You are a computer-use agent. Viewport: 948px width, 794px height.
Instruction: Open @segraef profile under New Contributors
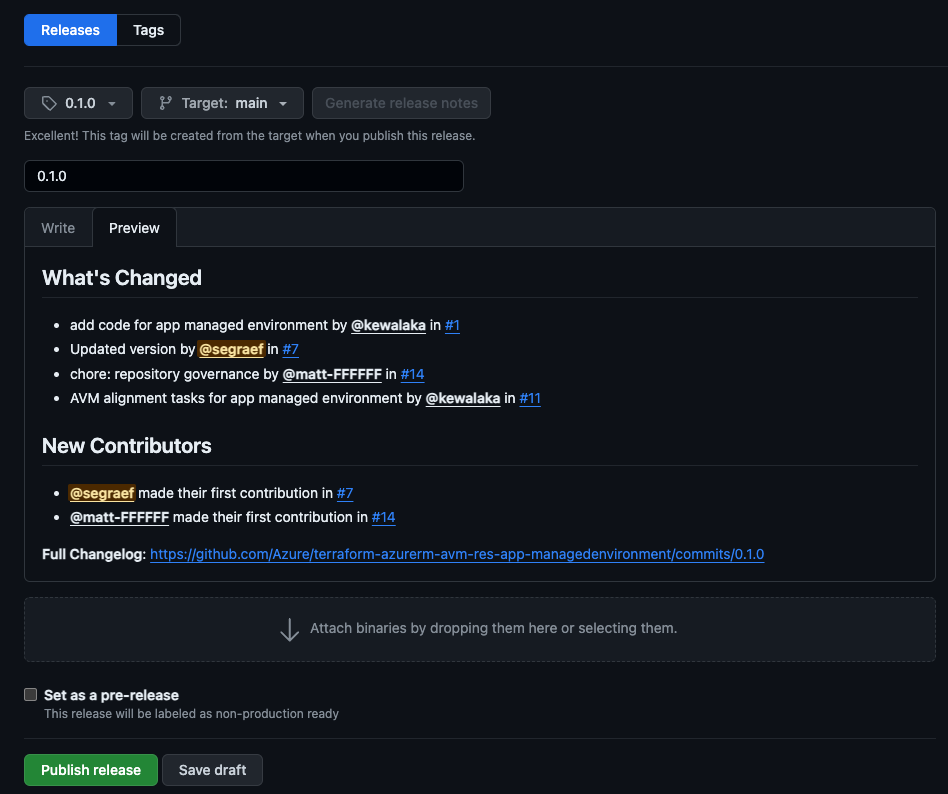(x=101, y=493)
